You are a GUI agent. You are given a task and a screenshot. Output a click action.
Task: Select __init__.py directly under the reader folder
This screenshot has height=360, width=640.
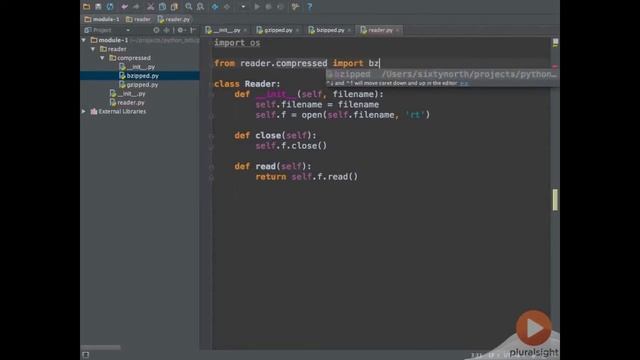128,94
